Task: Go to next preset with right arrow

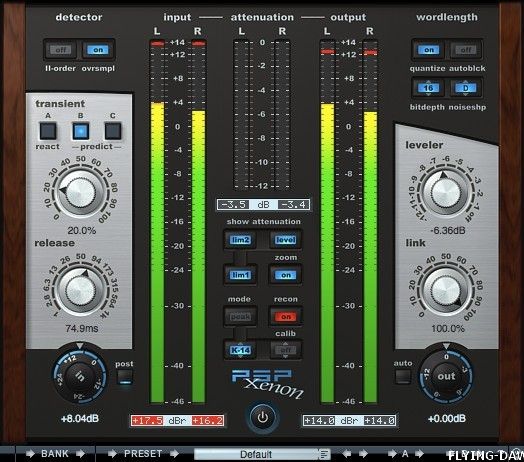Action: [x=363, y=454]
